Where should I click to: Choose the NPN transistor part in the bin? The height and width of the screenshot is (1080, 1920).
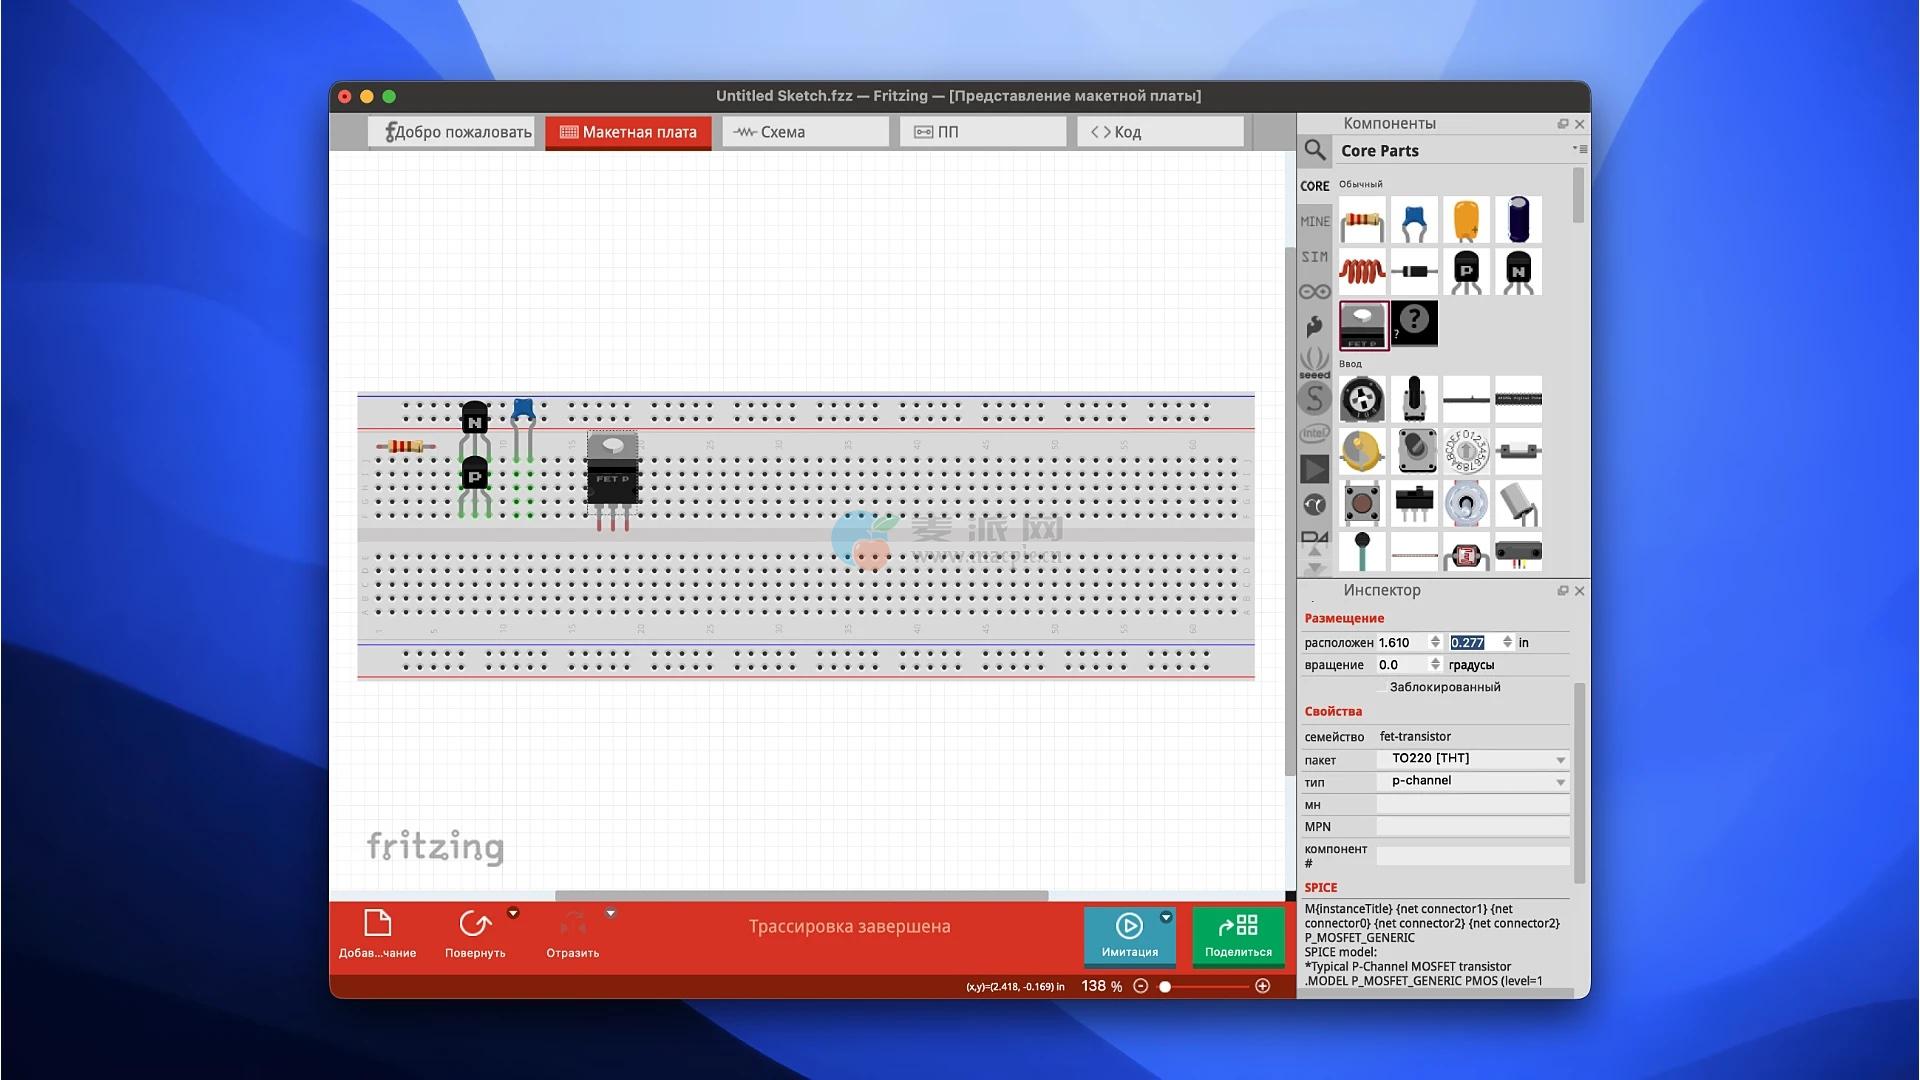(x=1518, y=271)
